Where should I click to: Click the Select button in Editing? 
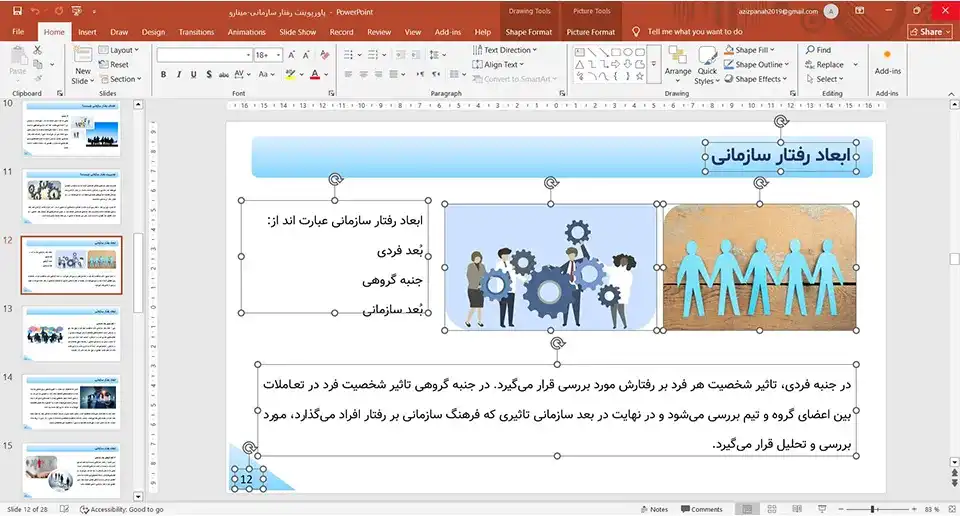[825, 79]
